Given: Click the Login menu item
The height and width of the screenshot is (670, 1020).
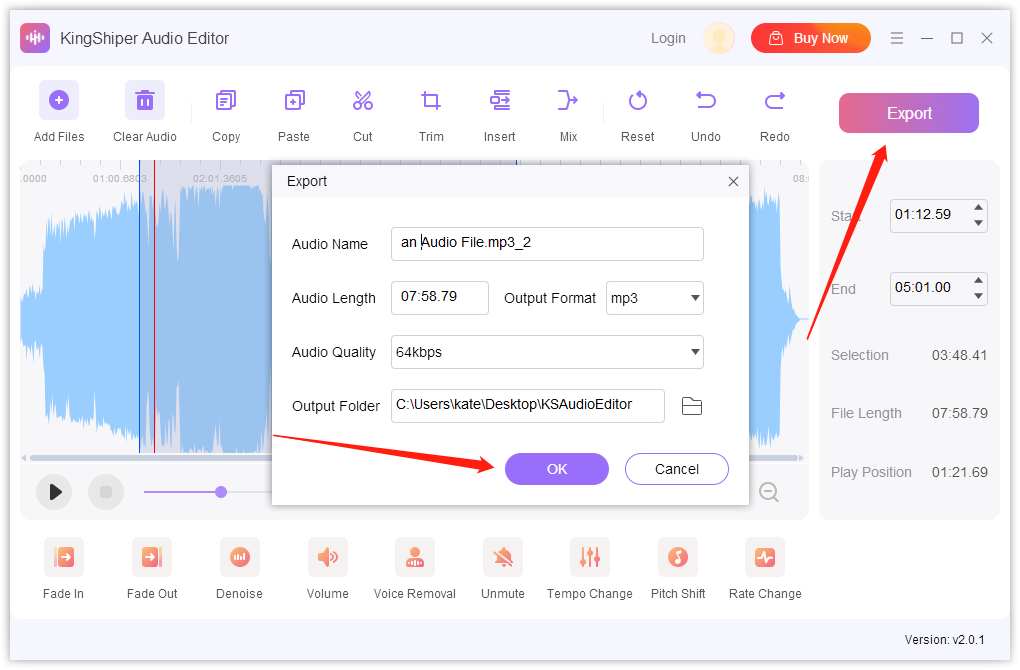Looking at the screenshot, I should (667, 38).
